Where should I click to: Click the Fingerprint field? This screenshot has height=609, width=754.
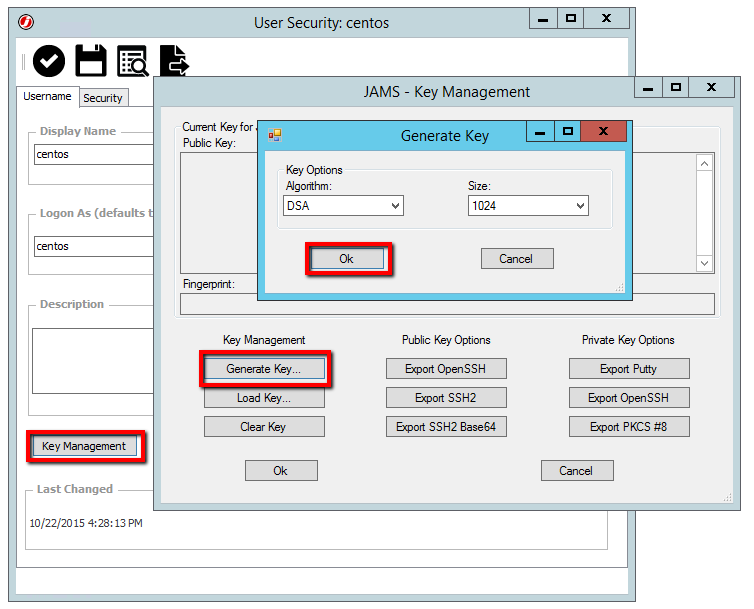click(447, 304)
